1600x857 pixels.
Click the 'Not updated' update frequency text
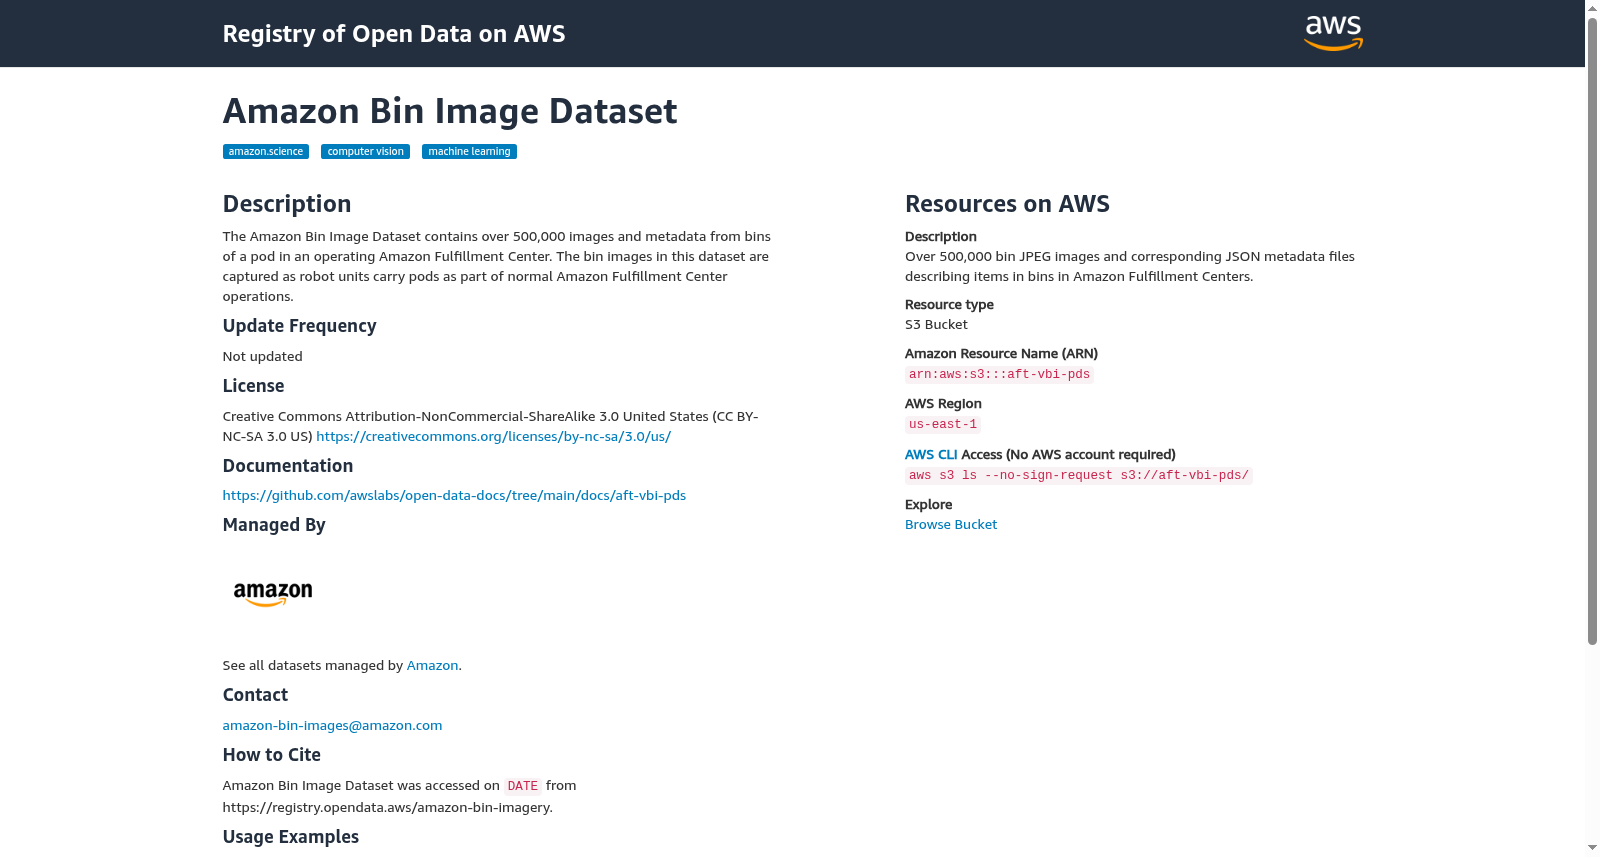click(262, 357)
